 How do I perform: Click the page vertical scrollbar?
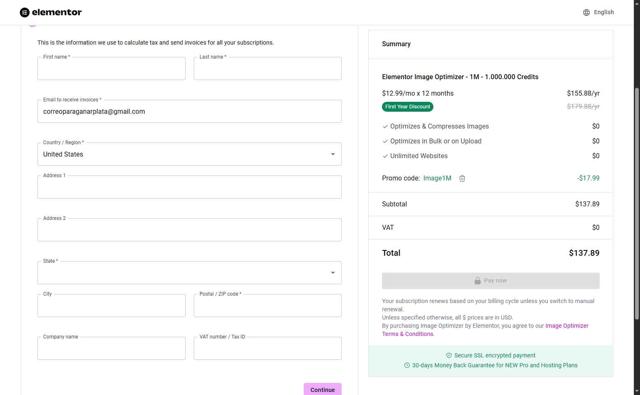click(636, 204)
